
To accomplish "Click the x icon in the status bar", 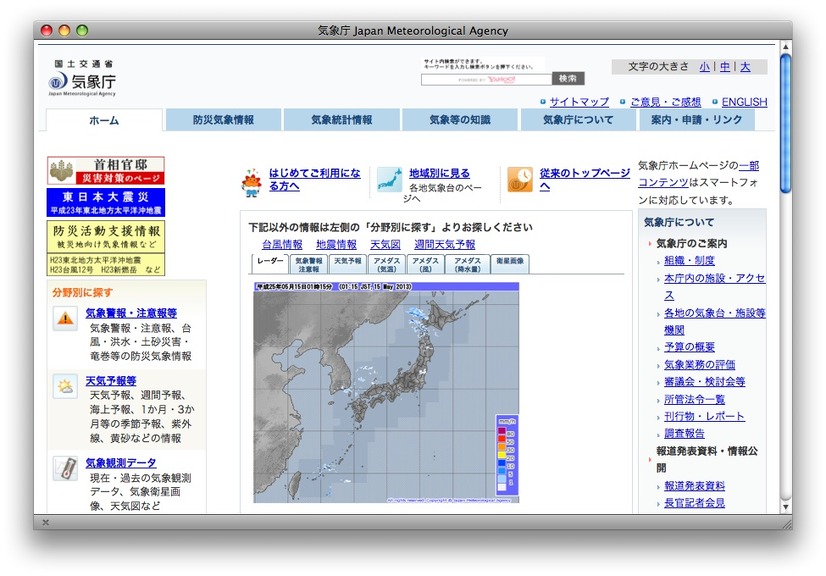I will pyautogui.click(x=45, y=522).
